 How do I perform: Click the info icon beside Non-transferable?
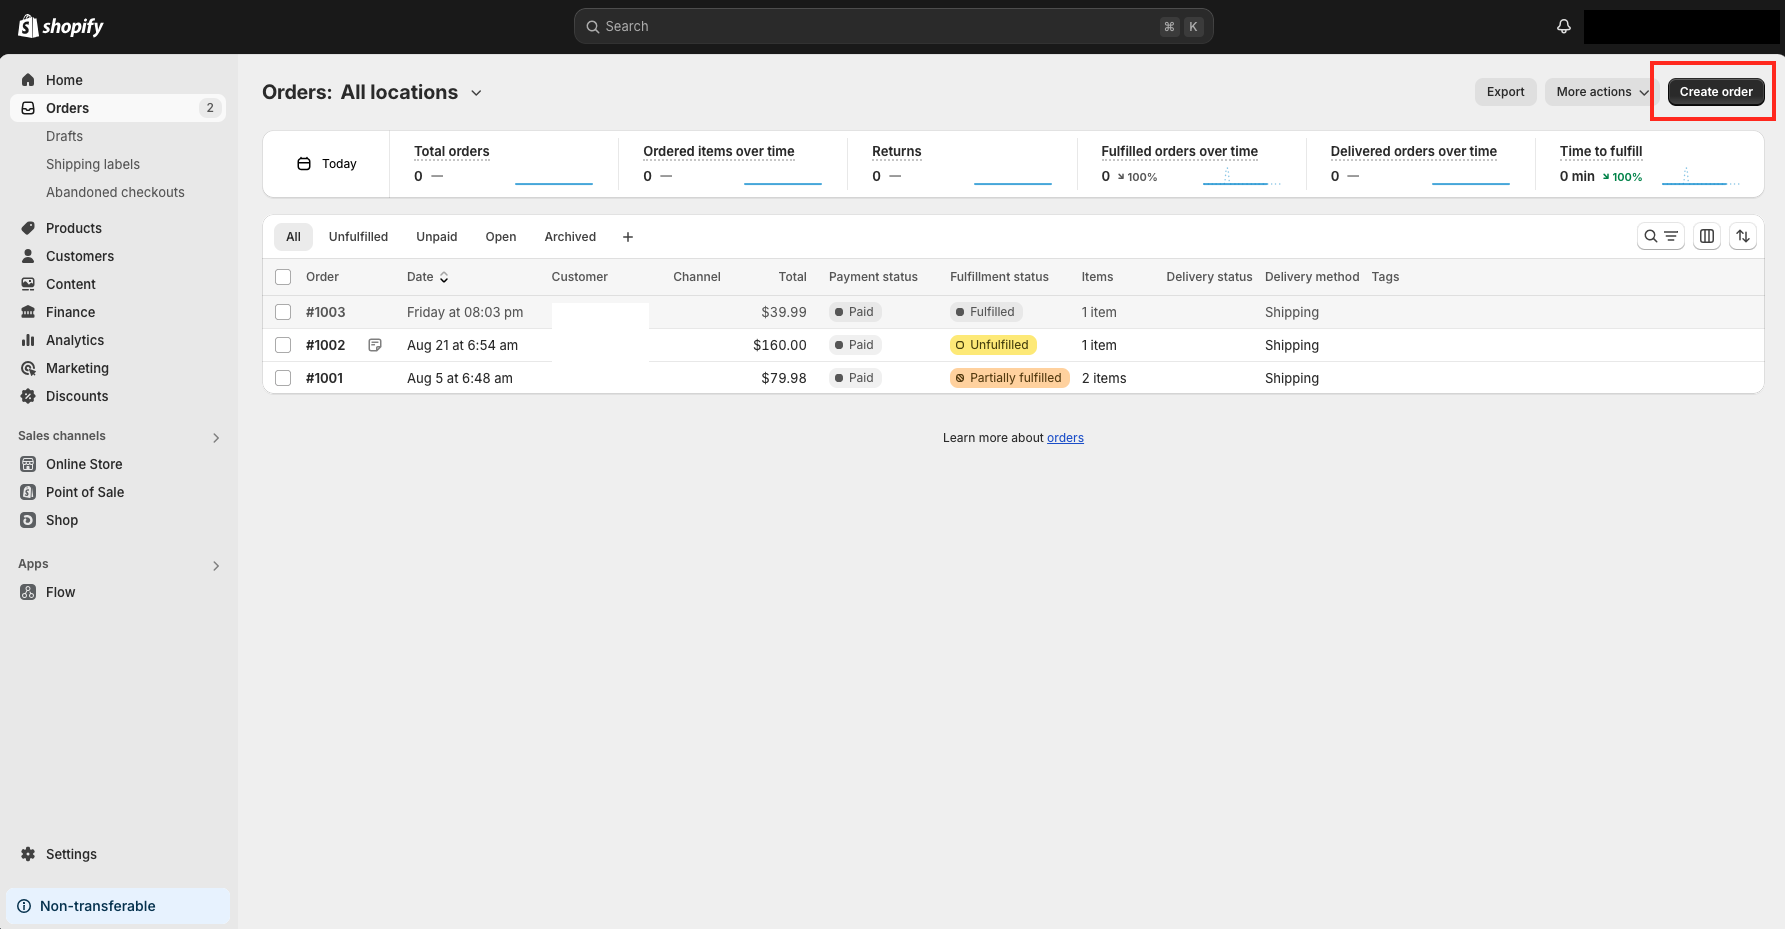(x=24, y=906)
